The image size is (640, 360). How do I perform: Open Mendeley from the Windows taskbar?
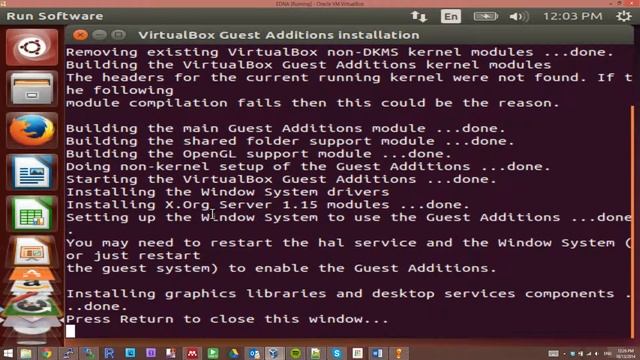click(x=192, y=353)
